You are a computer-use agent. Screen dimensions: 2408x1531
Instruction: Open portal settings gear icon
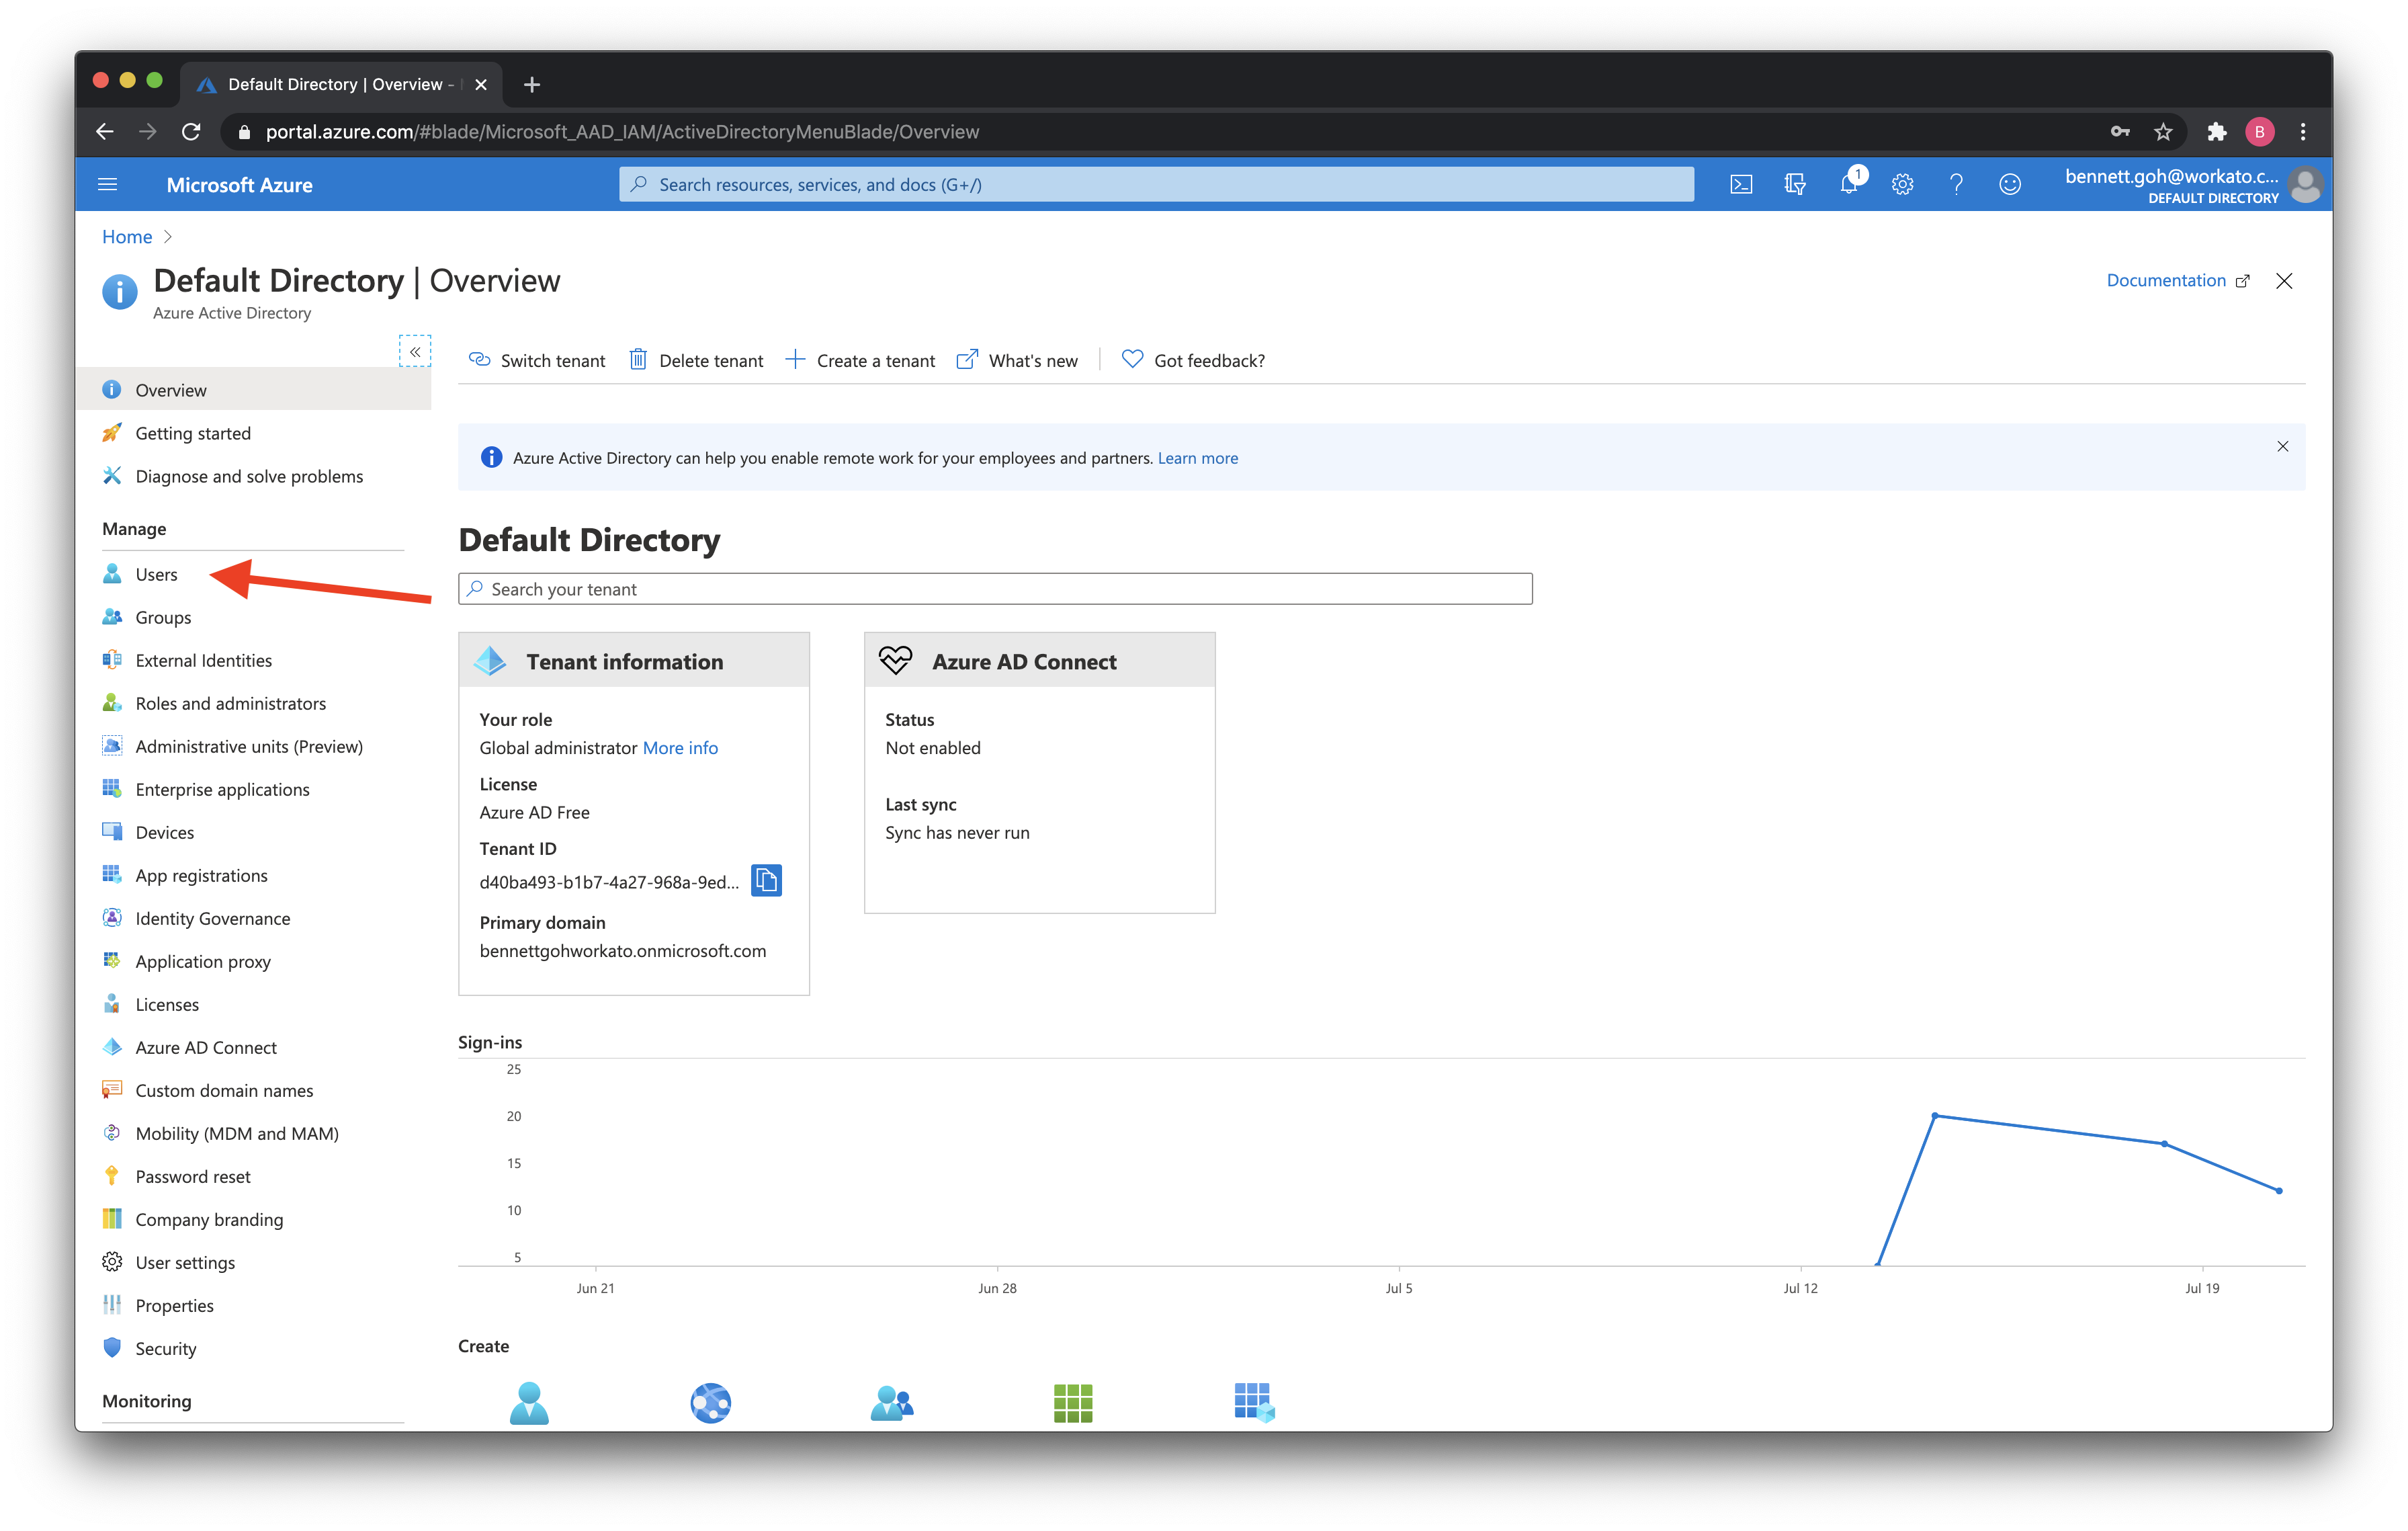point(1902,185)
